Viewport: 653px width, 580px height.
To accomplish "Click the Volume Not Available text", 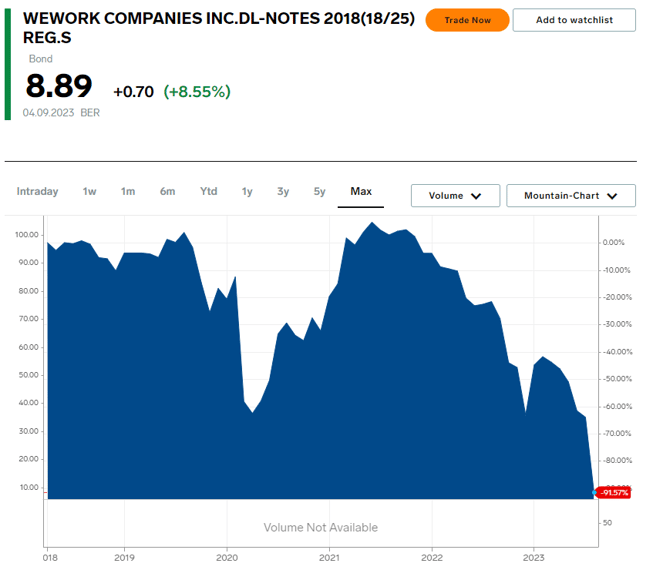I will point(320,528).
